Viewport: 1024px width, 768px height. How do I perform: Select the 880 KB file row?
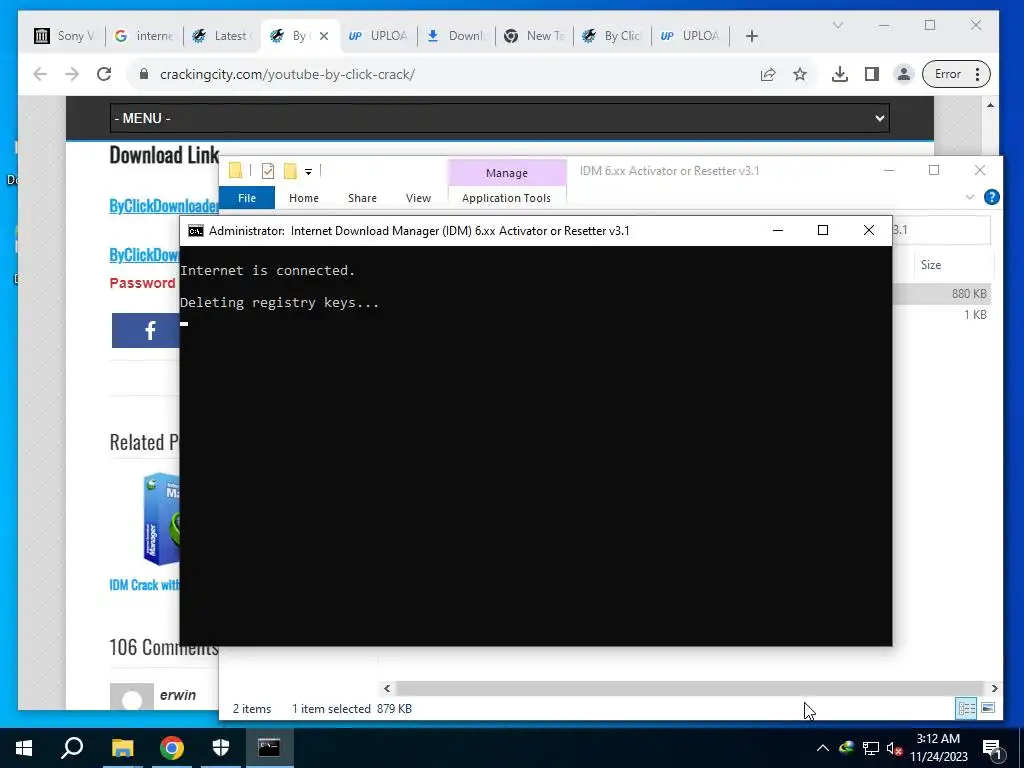[941, 294]
